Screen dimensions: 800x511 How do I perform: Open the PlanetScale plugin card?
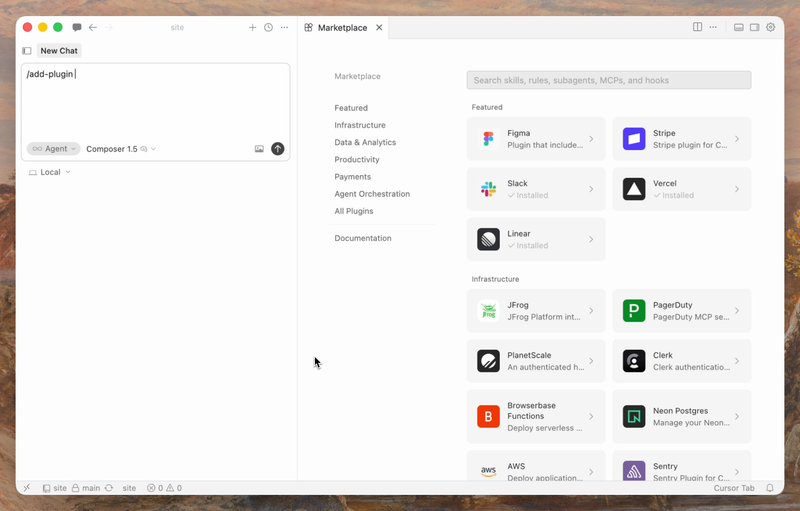pyautogui.click(x=536, y=361)
